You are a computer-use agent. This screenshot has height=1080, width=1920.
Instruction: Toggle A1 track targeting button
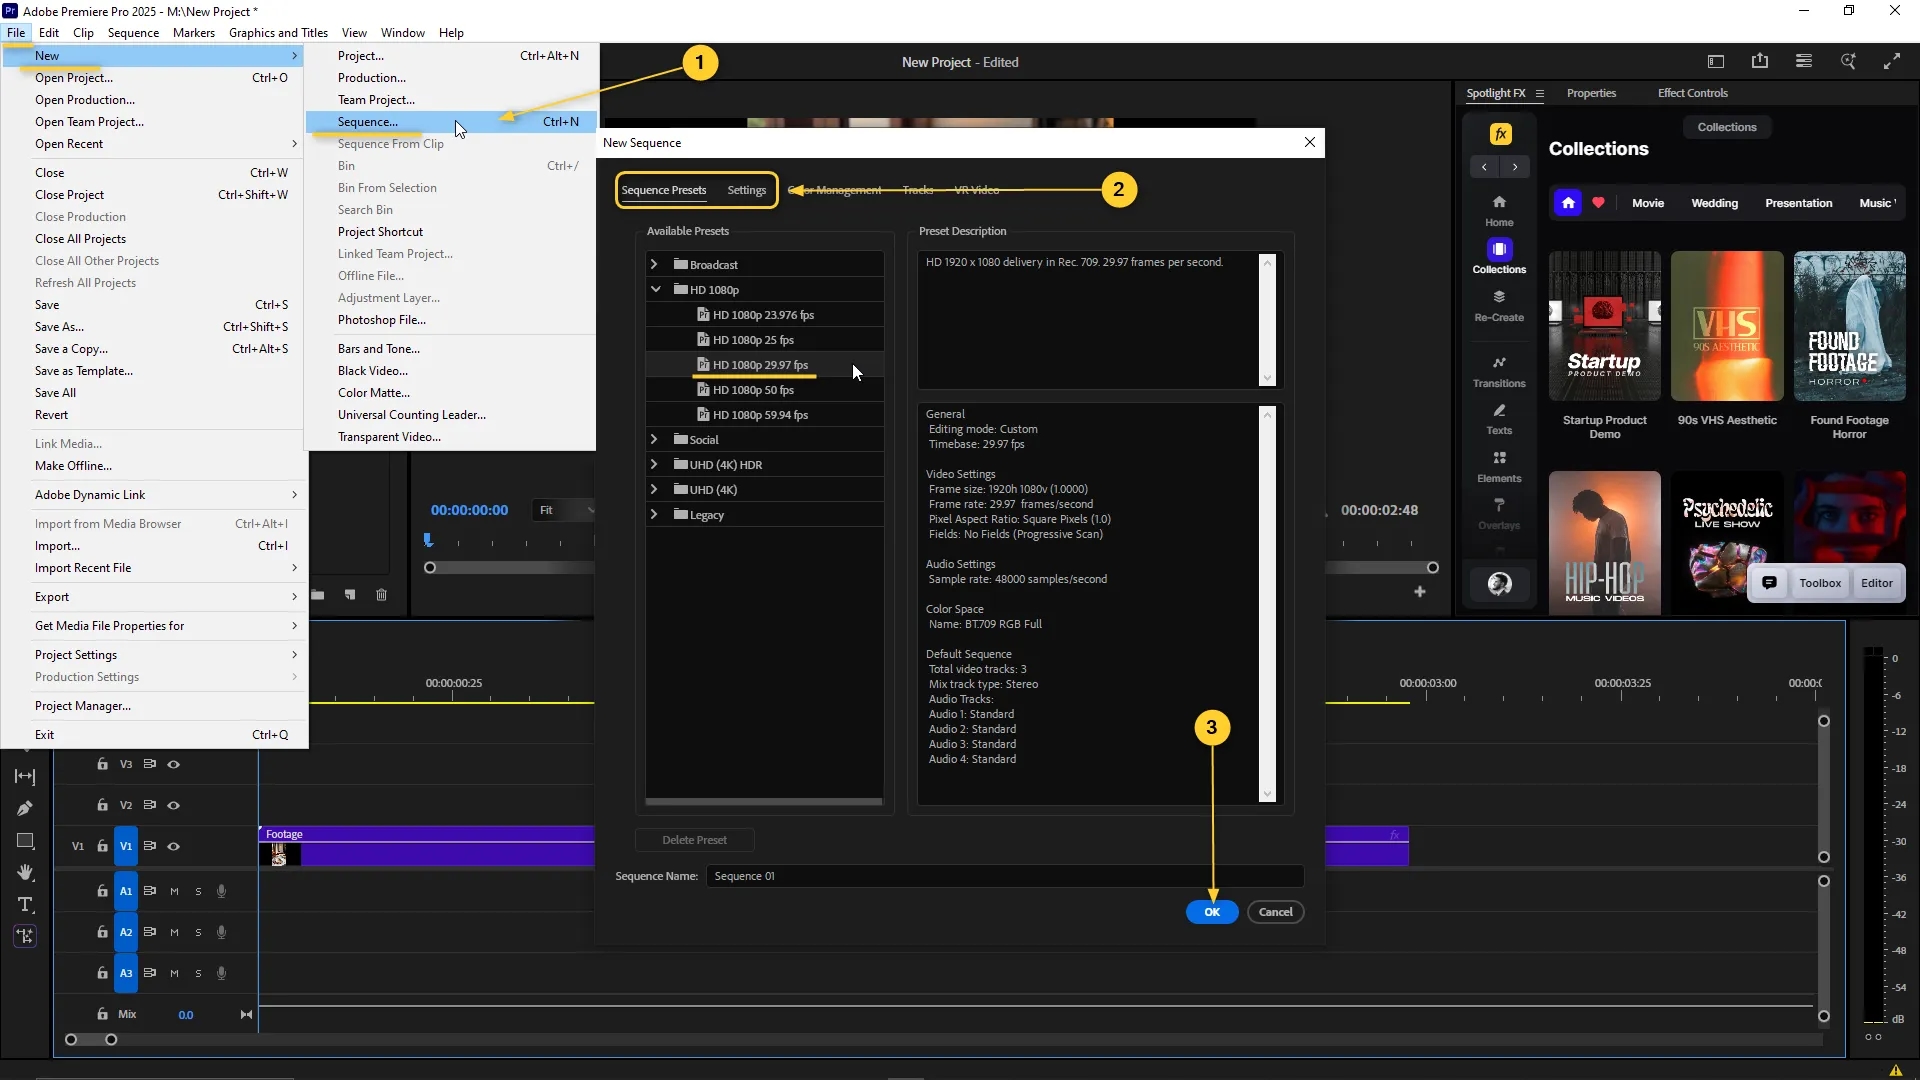coord(126,891)
